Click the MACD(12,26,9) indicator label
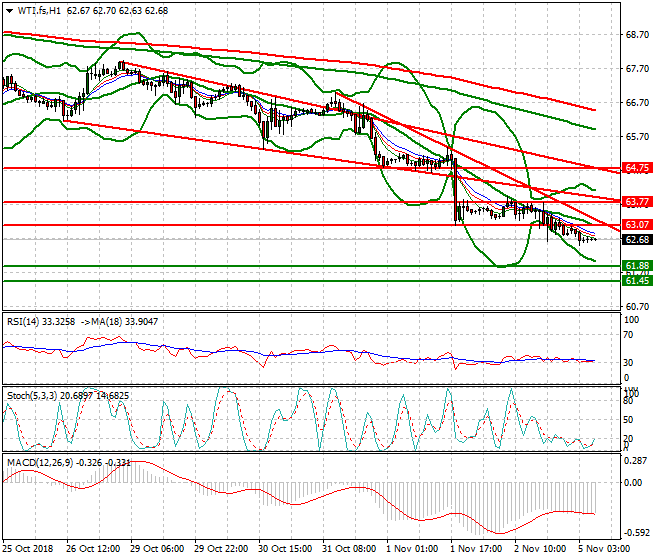This screenshot has height=560, width=660. pyautogui.click(x=40, y=463)
